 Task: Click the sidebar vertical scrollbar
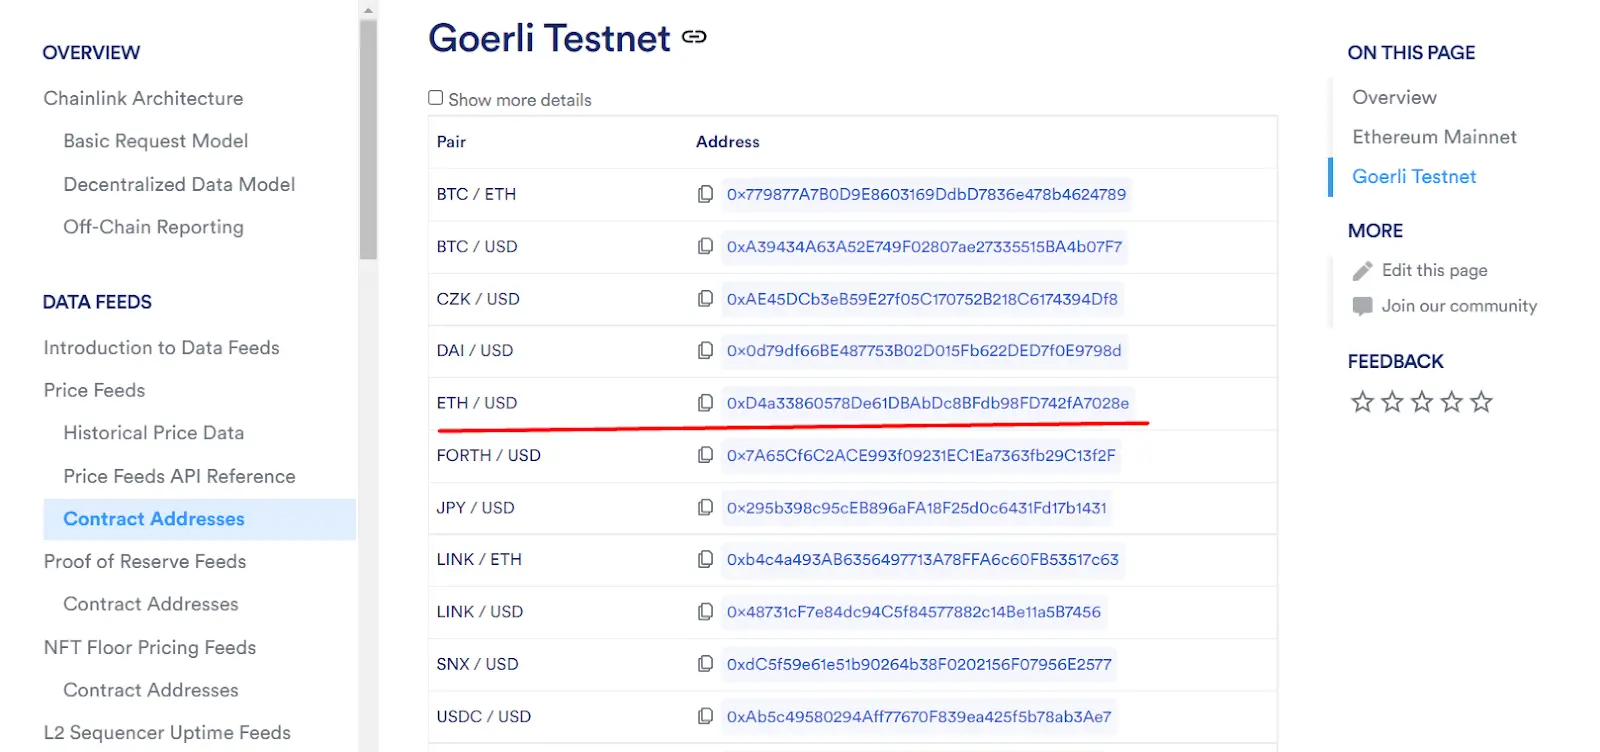coord(368,140)
